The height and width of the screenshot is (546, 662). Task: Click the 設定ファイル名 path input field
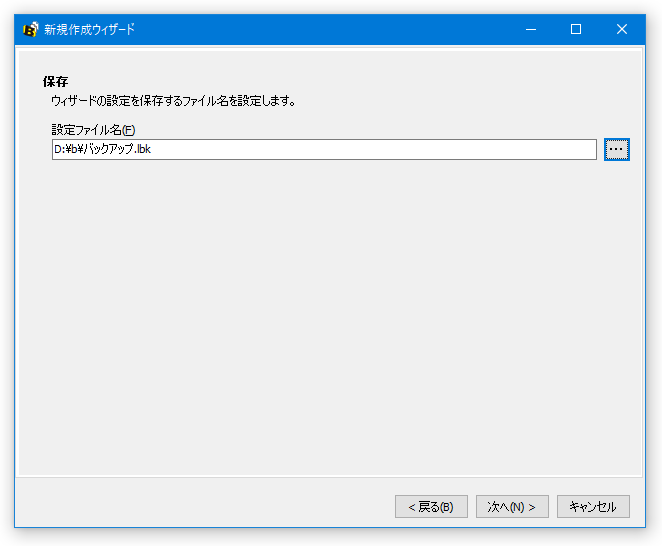pos(324,149)
